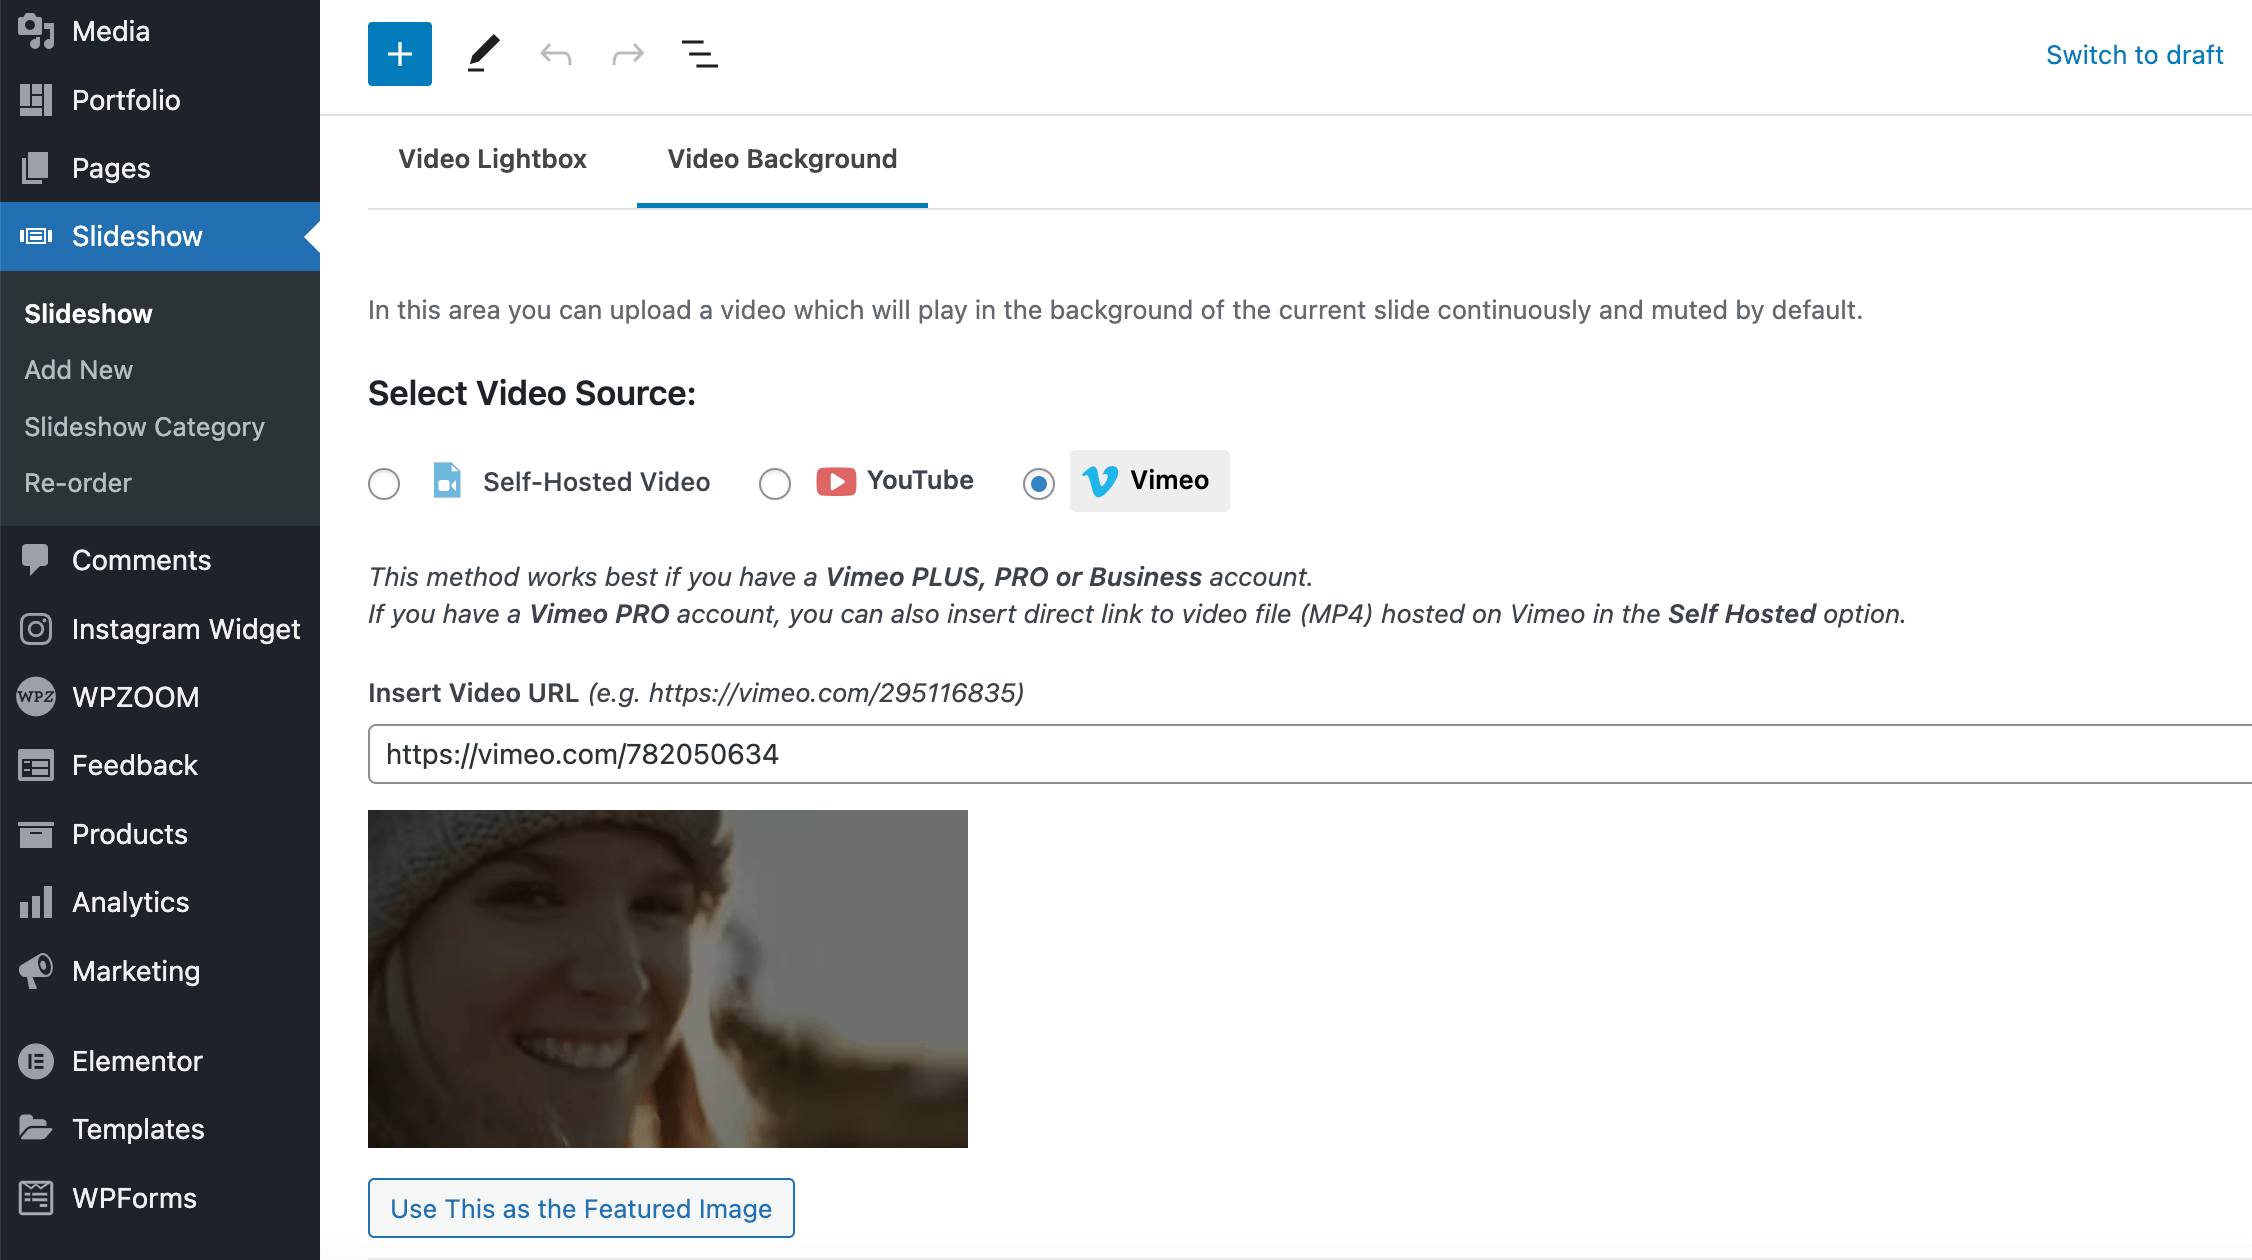Select the YouTube video source option
The image size is (2252, 1260).
click(772, 481)
